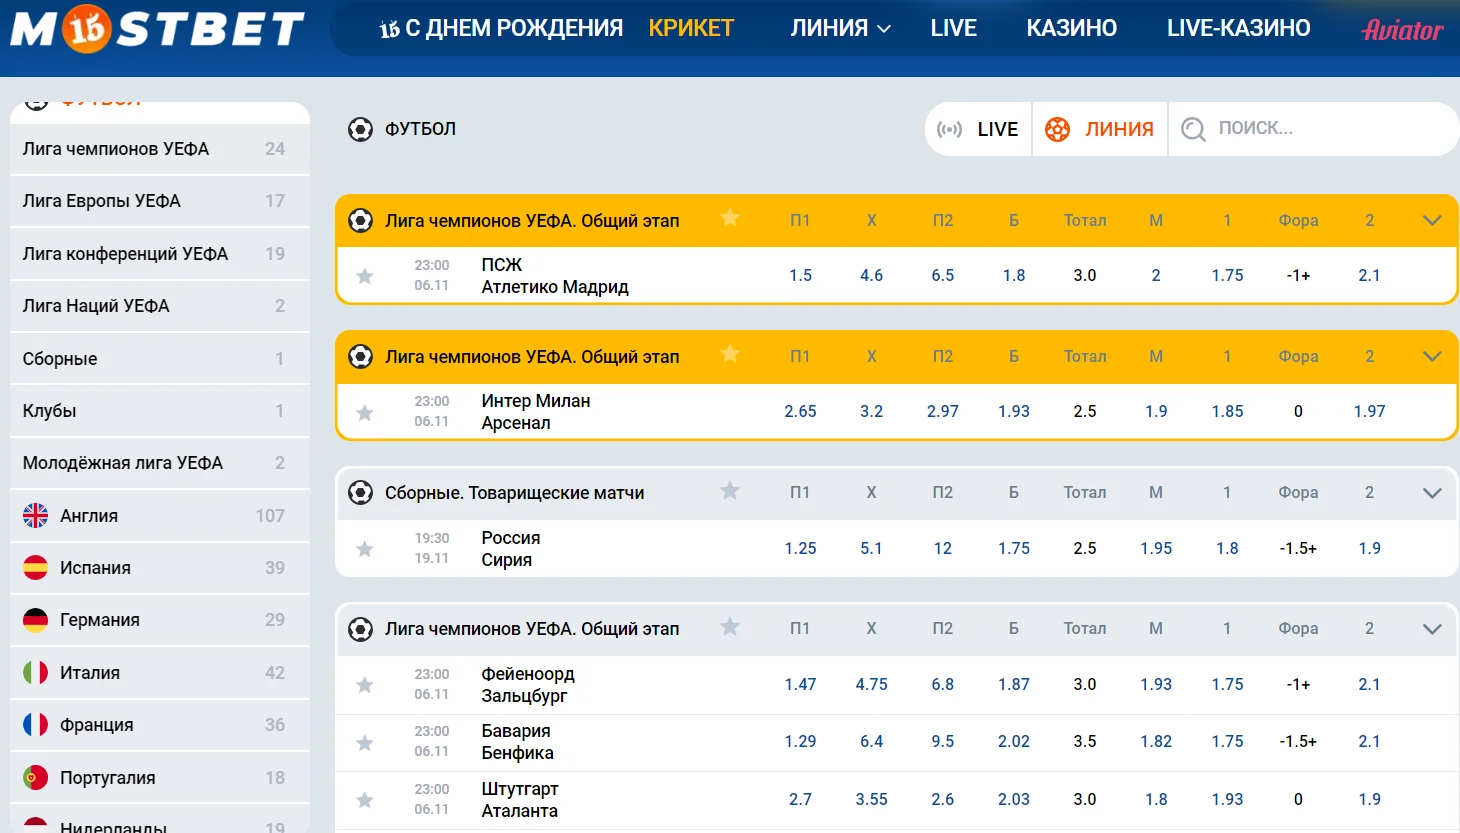Click the search magnifier icon

[1193, 129]
